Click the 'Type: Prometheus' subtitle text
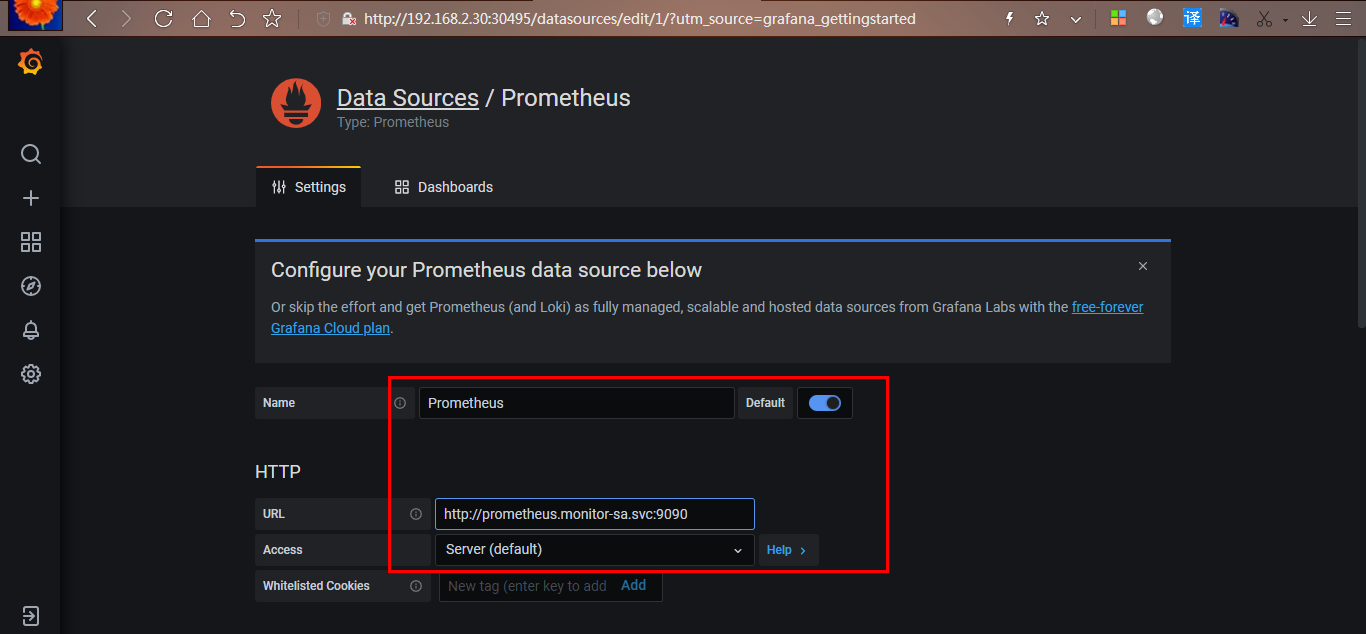The width and height of the screenshot is (1366, 634). click(393, 122)
